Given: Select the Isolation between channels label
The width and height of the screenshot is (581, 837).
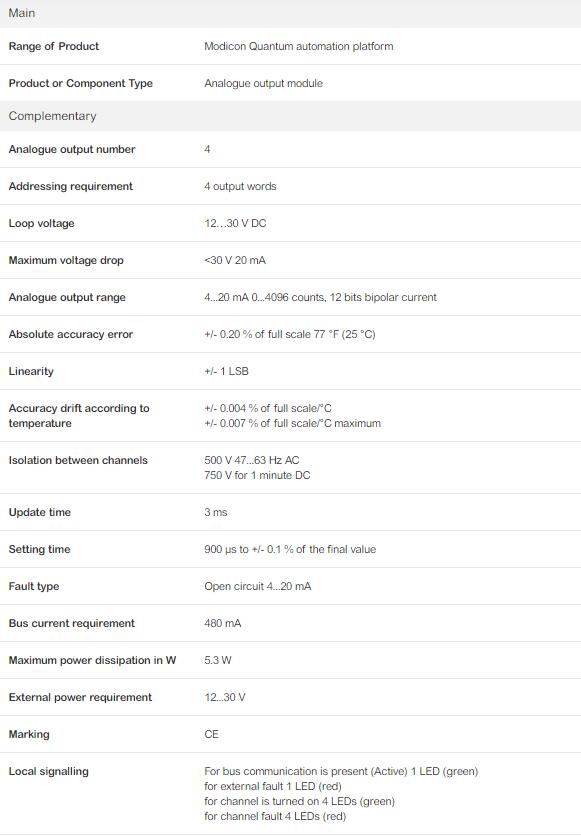Looking at the screenshot, I should pos(78,460).
